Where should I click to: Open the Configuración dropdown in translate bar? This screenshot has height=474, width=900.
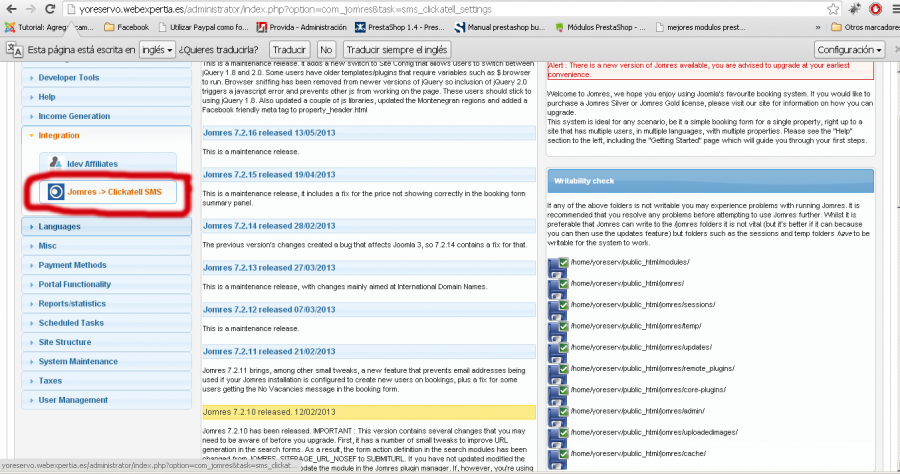(x=849, y=50)
